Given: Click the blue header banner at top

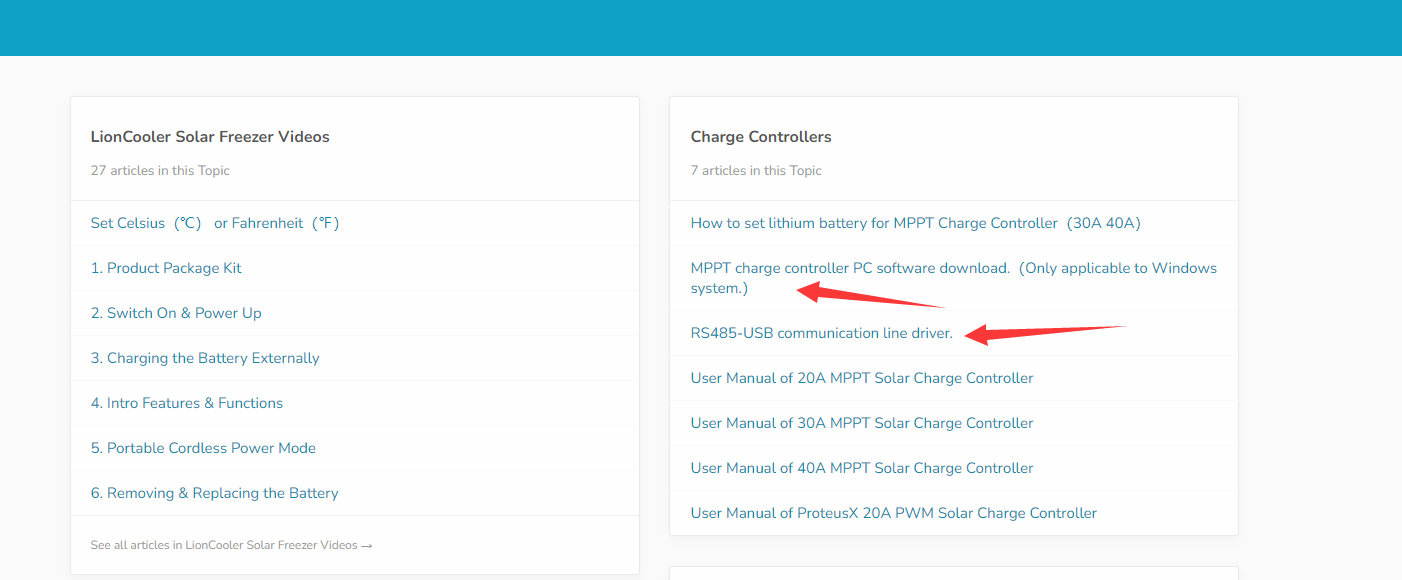Looking at the screenshot, I should [x=700, y=27].
